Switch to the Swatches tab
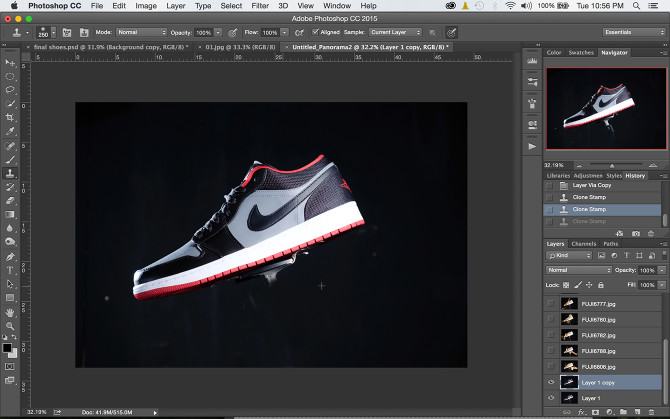Image resolution: width=670 pixels, height=419 pixels. click(581, 53)
